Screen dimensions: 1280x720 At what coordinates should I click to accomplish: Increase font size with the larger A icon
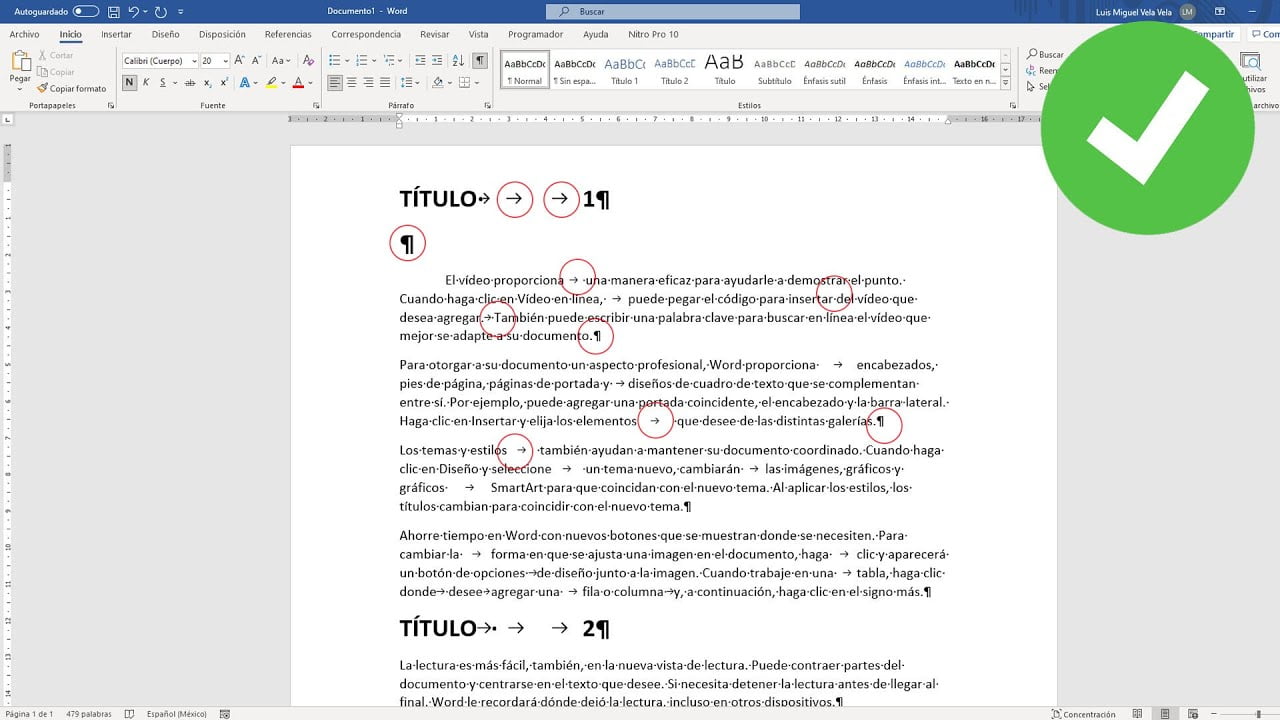(240, 61)
